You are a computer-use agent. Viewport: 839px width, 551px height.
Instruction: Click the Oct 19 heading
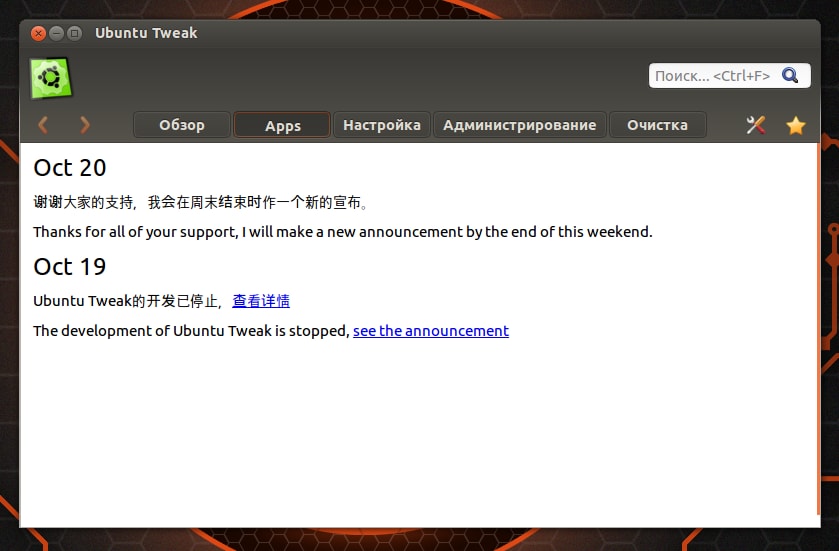[x=70, y=266]
